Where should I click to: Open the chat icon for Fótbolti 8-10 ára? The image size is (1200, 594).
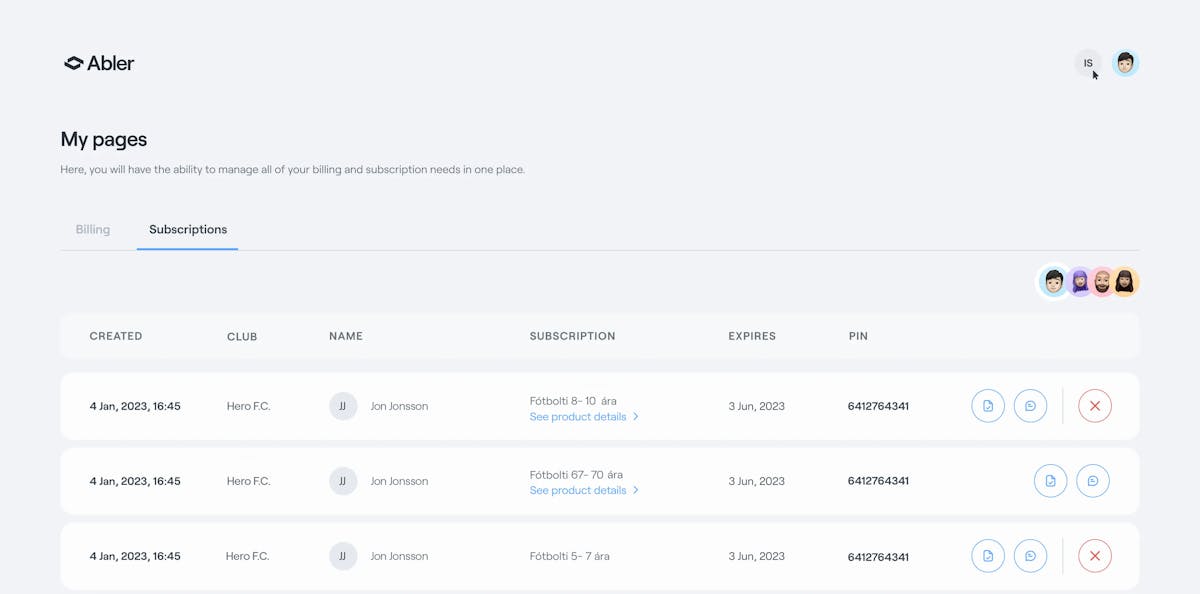(1030, 406)
